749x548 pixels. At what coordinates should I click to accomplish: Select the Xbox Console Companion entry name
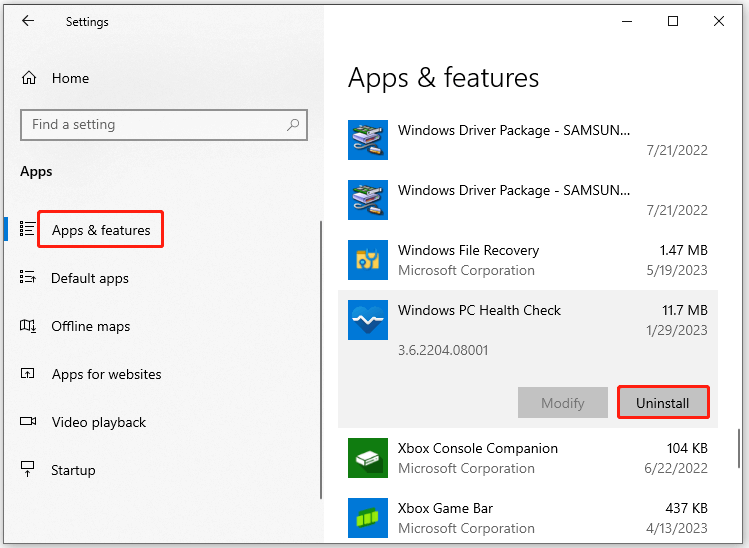point(478,448)
